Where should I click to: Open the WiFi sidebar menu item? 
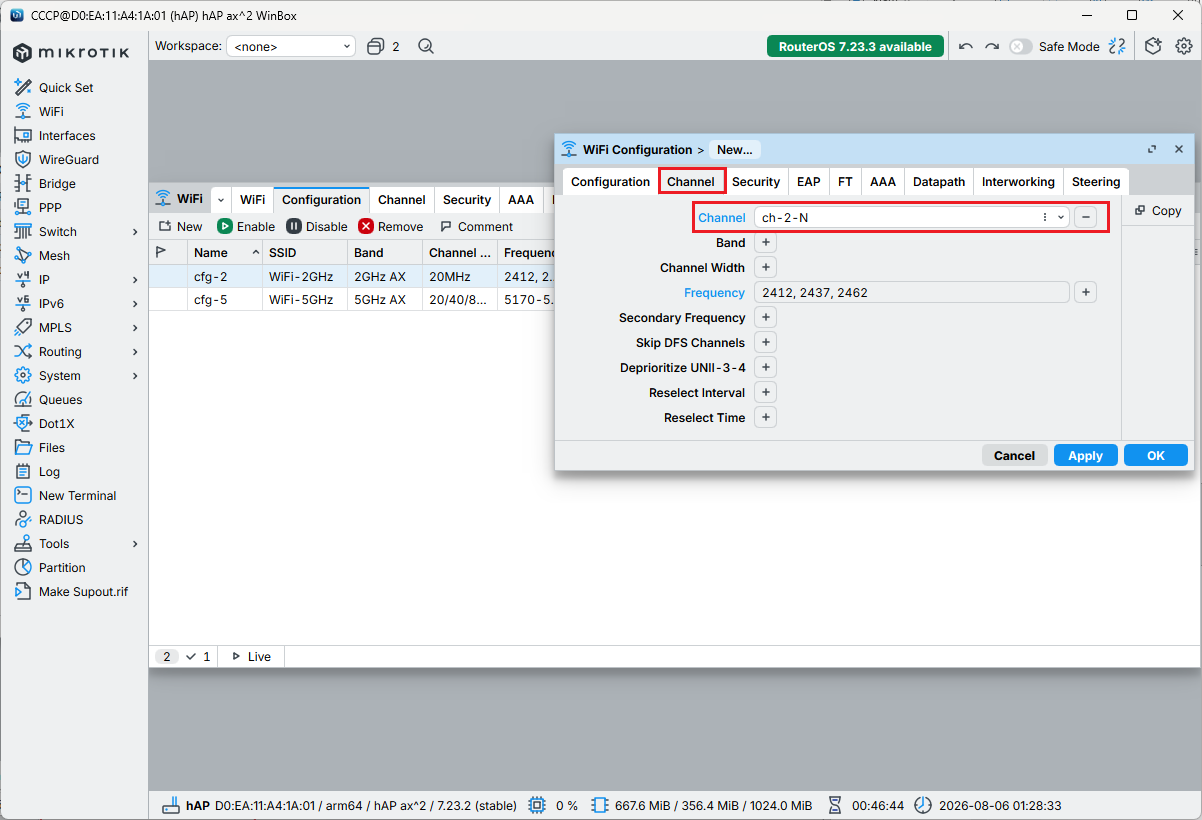pyautogui.click(x=51, y=111)
